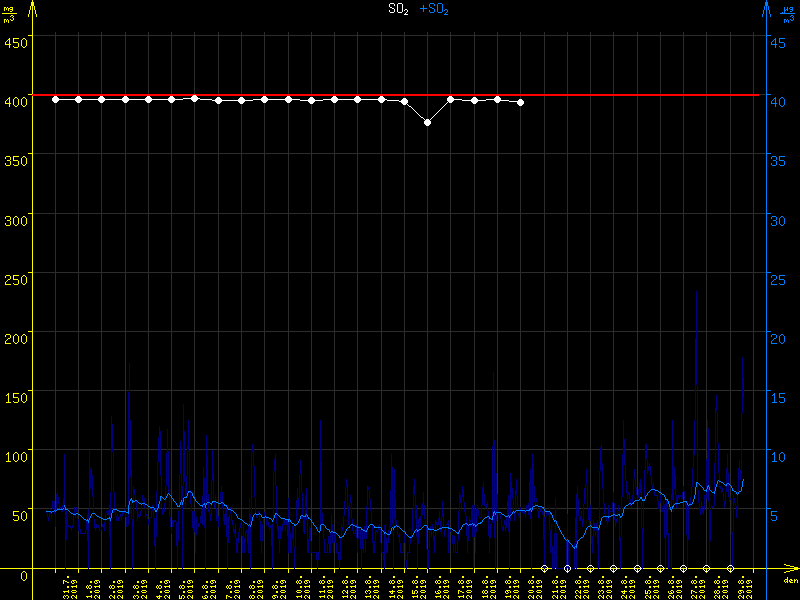Click the first yellow circle marker on baseline
Screen dimensions: 800x600
click(x=544, y=569)
